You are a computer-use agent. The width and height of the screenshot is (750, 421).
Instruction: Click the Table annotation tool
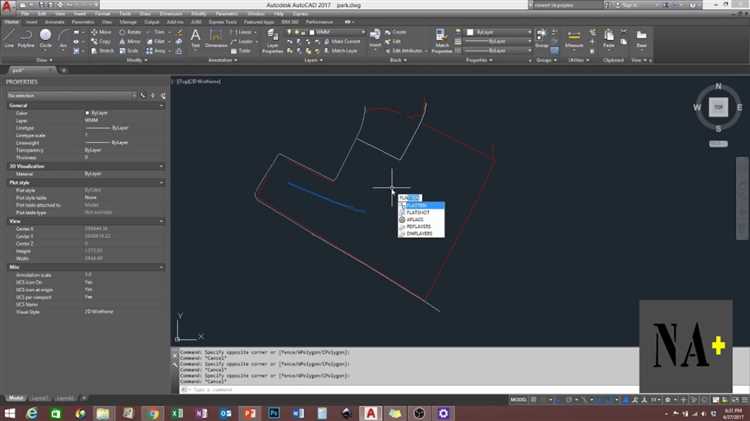(241, 51)
